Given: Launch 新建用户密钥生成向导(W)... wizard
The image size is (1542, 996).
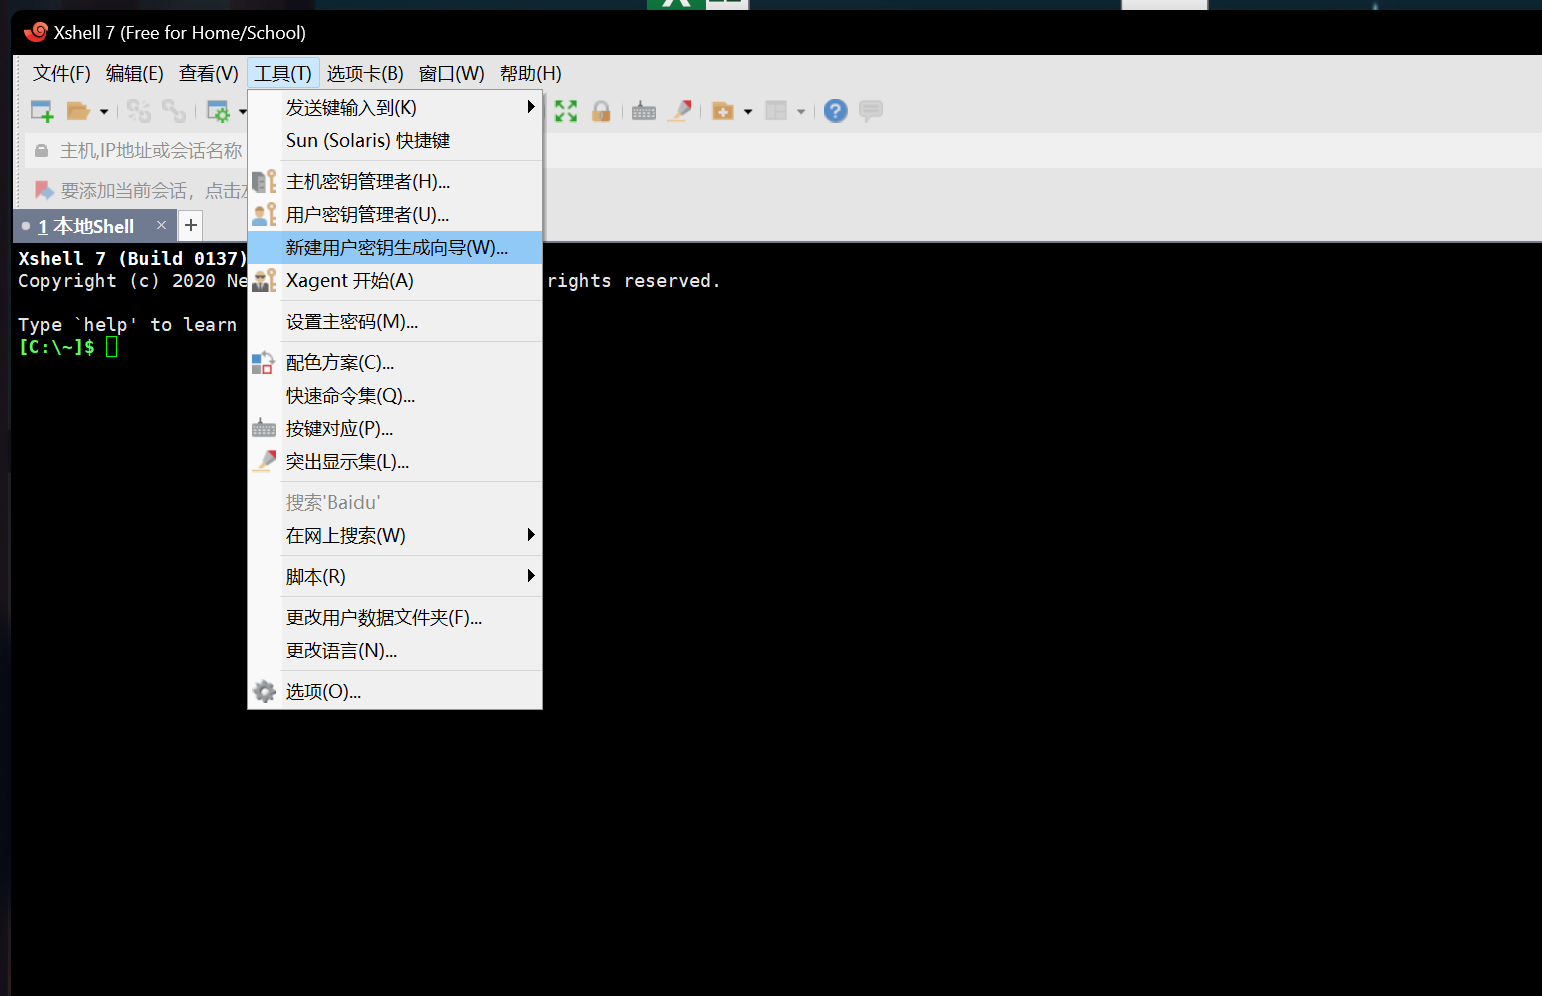Looking at the screenshot, I should (x=395, y=247).
